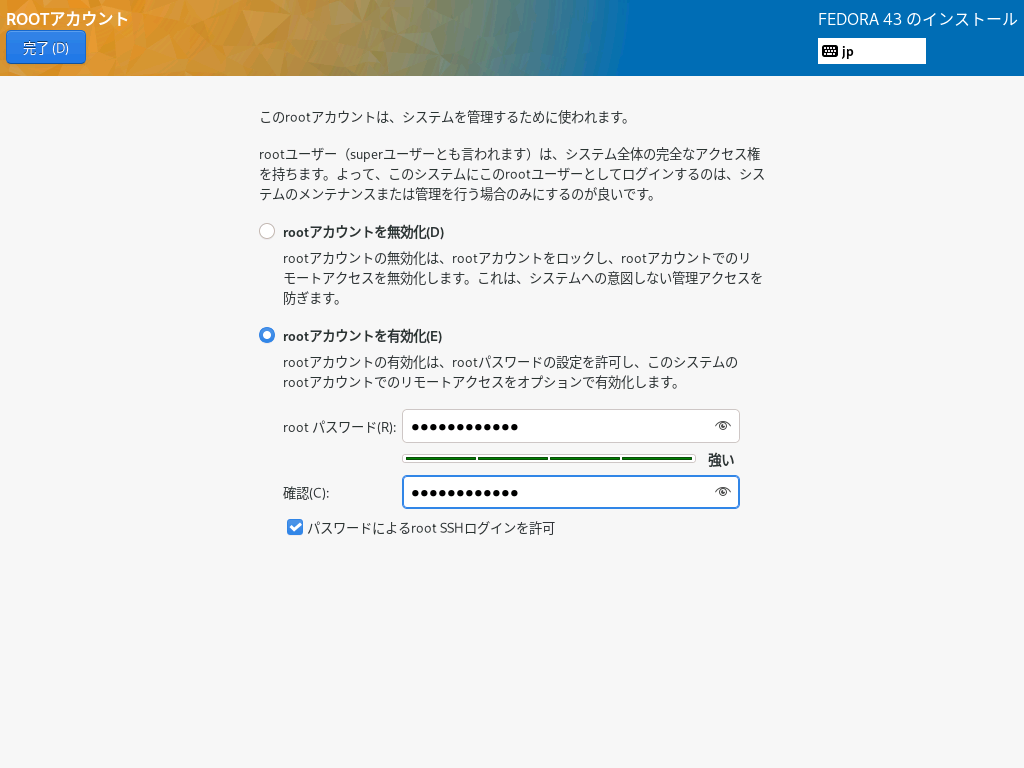The height and width of the screenshot is (768, 1024).
Task: Reveal confirmation password with eye icon
Action: click(723, 492)
